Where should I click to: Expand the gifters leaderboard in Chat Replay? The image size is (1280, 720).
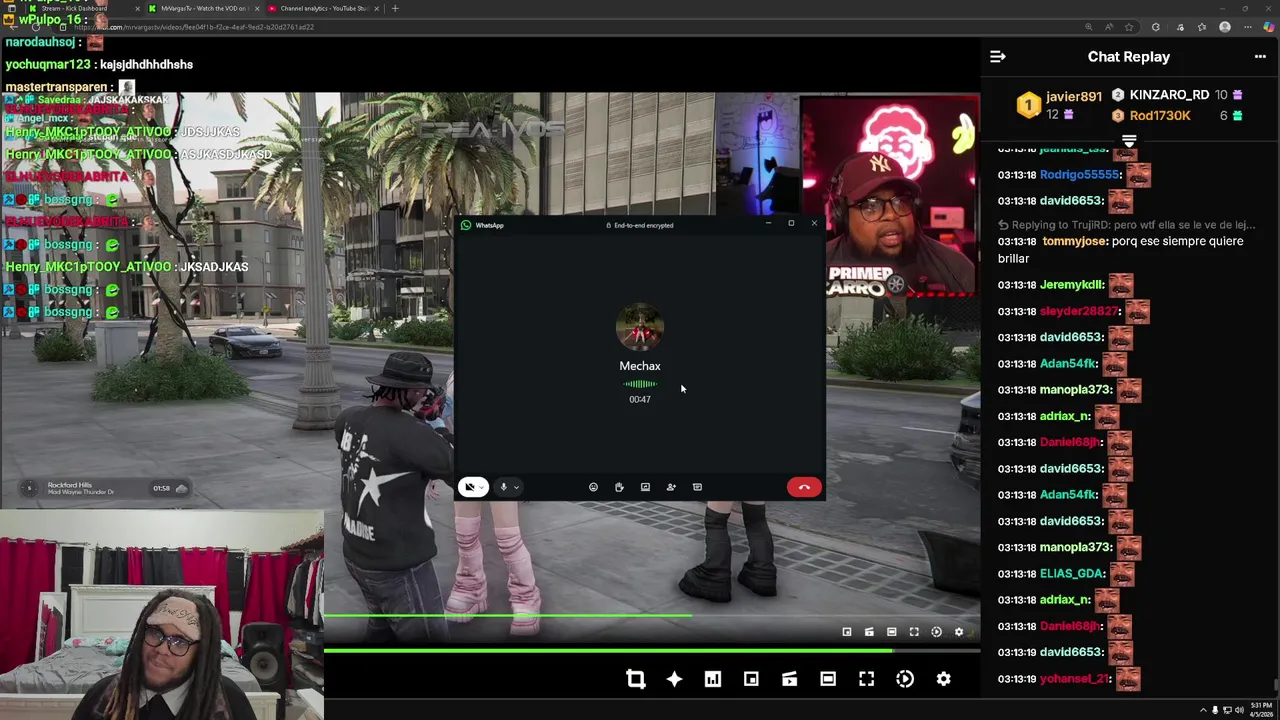coord(1129,141)
